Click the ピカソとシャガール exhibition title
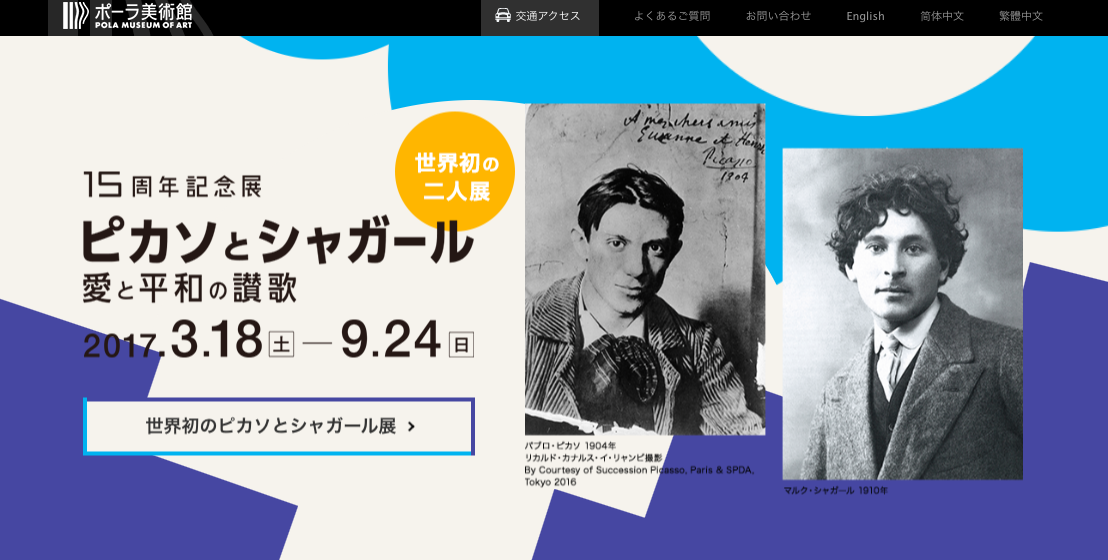 tap(277, 241)
